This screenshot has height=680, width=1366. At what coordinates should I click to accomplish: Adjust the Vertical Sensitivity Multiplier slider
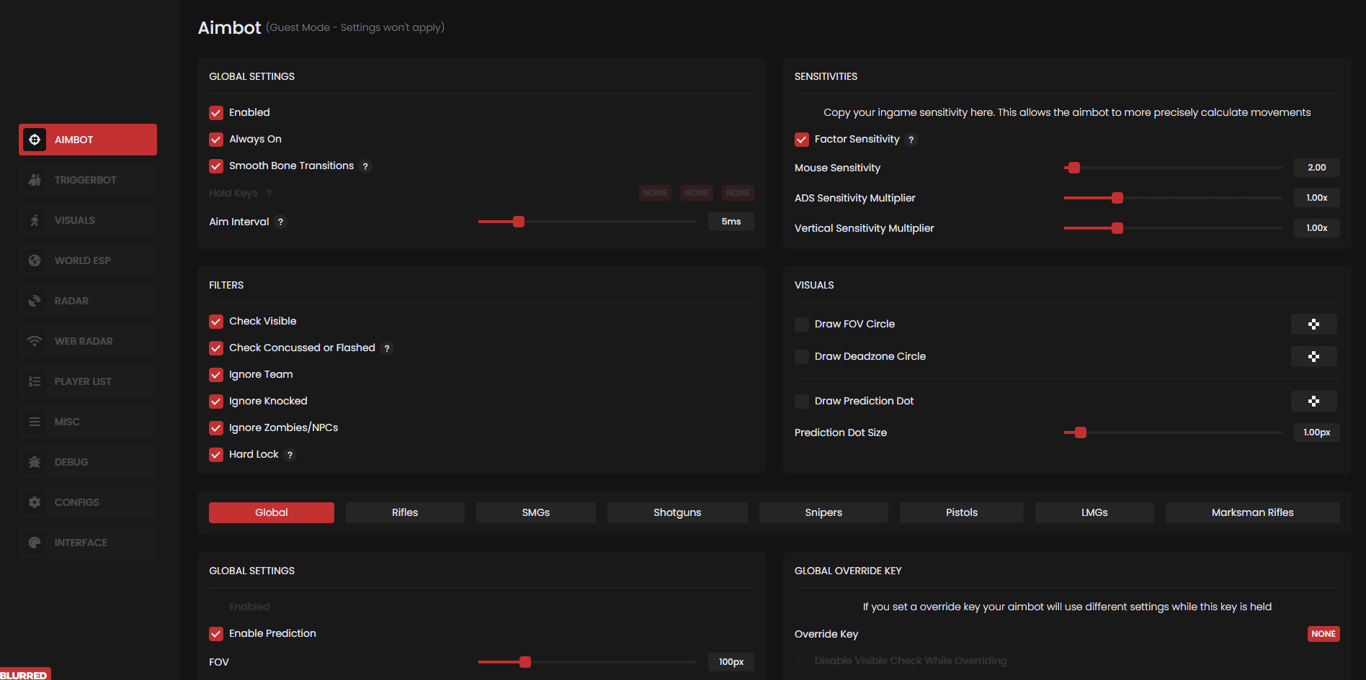[1173, 228]
